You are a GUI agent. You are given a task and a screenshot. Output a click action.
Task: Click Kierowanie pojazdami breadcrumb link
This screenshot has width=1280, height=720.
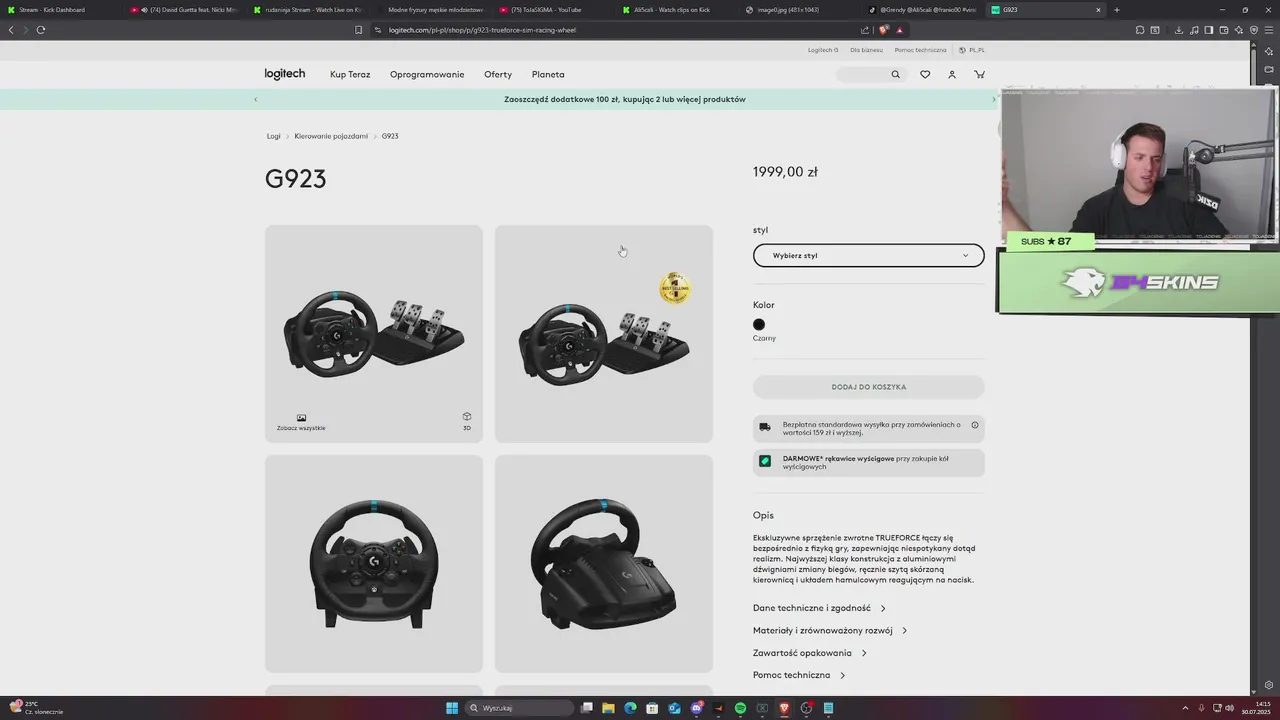point(331,136)
